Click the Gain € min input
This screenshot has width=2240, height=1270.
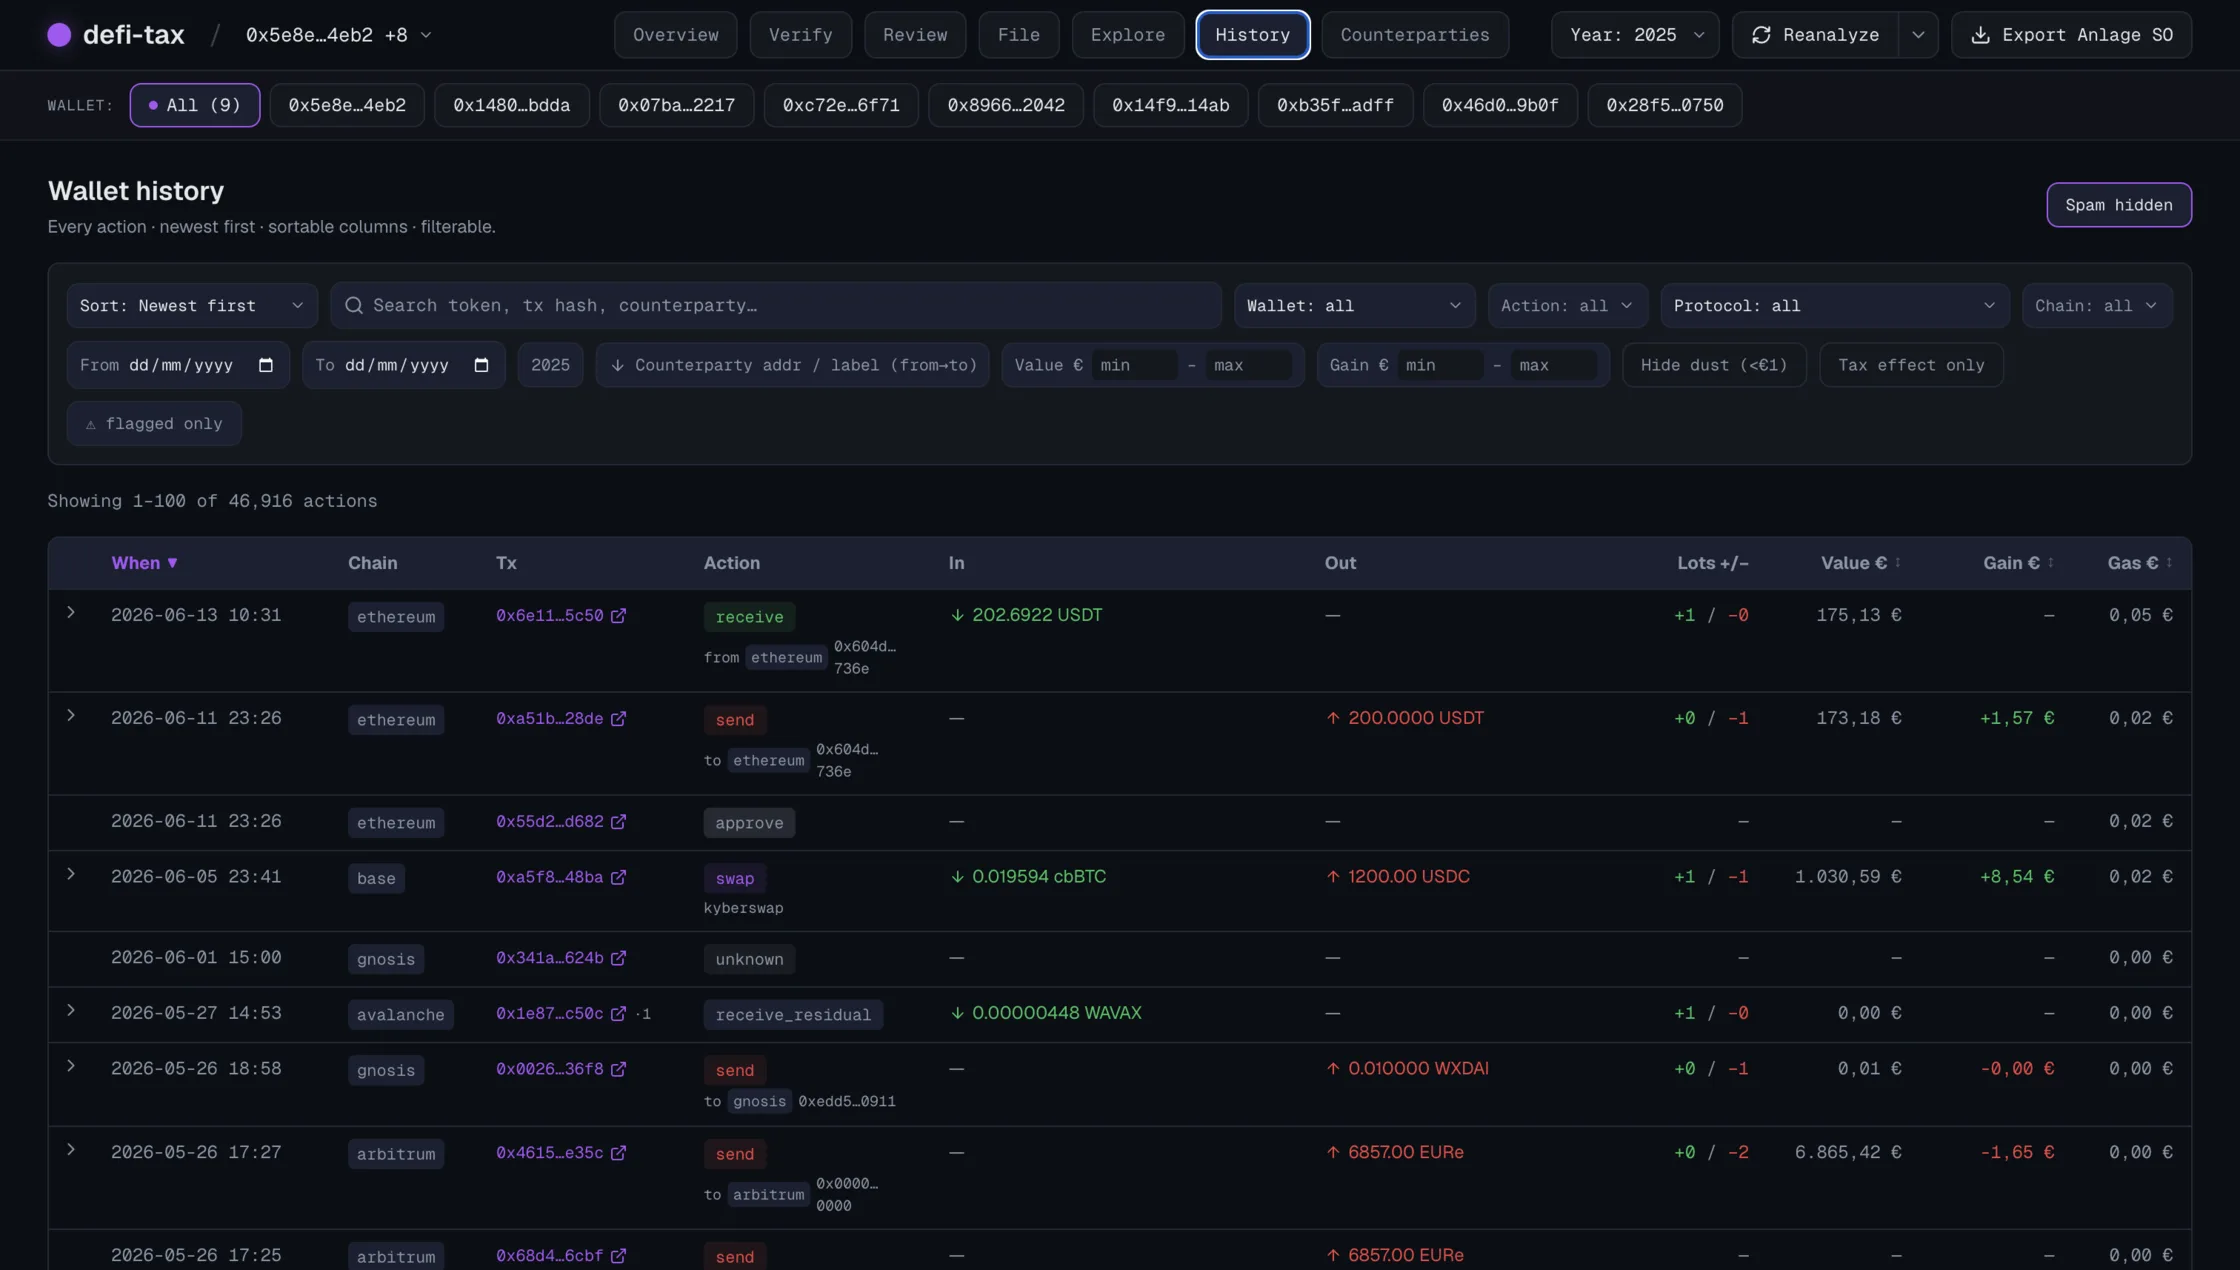click(1440, 365)
